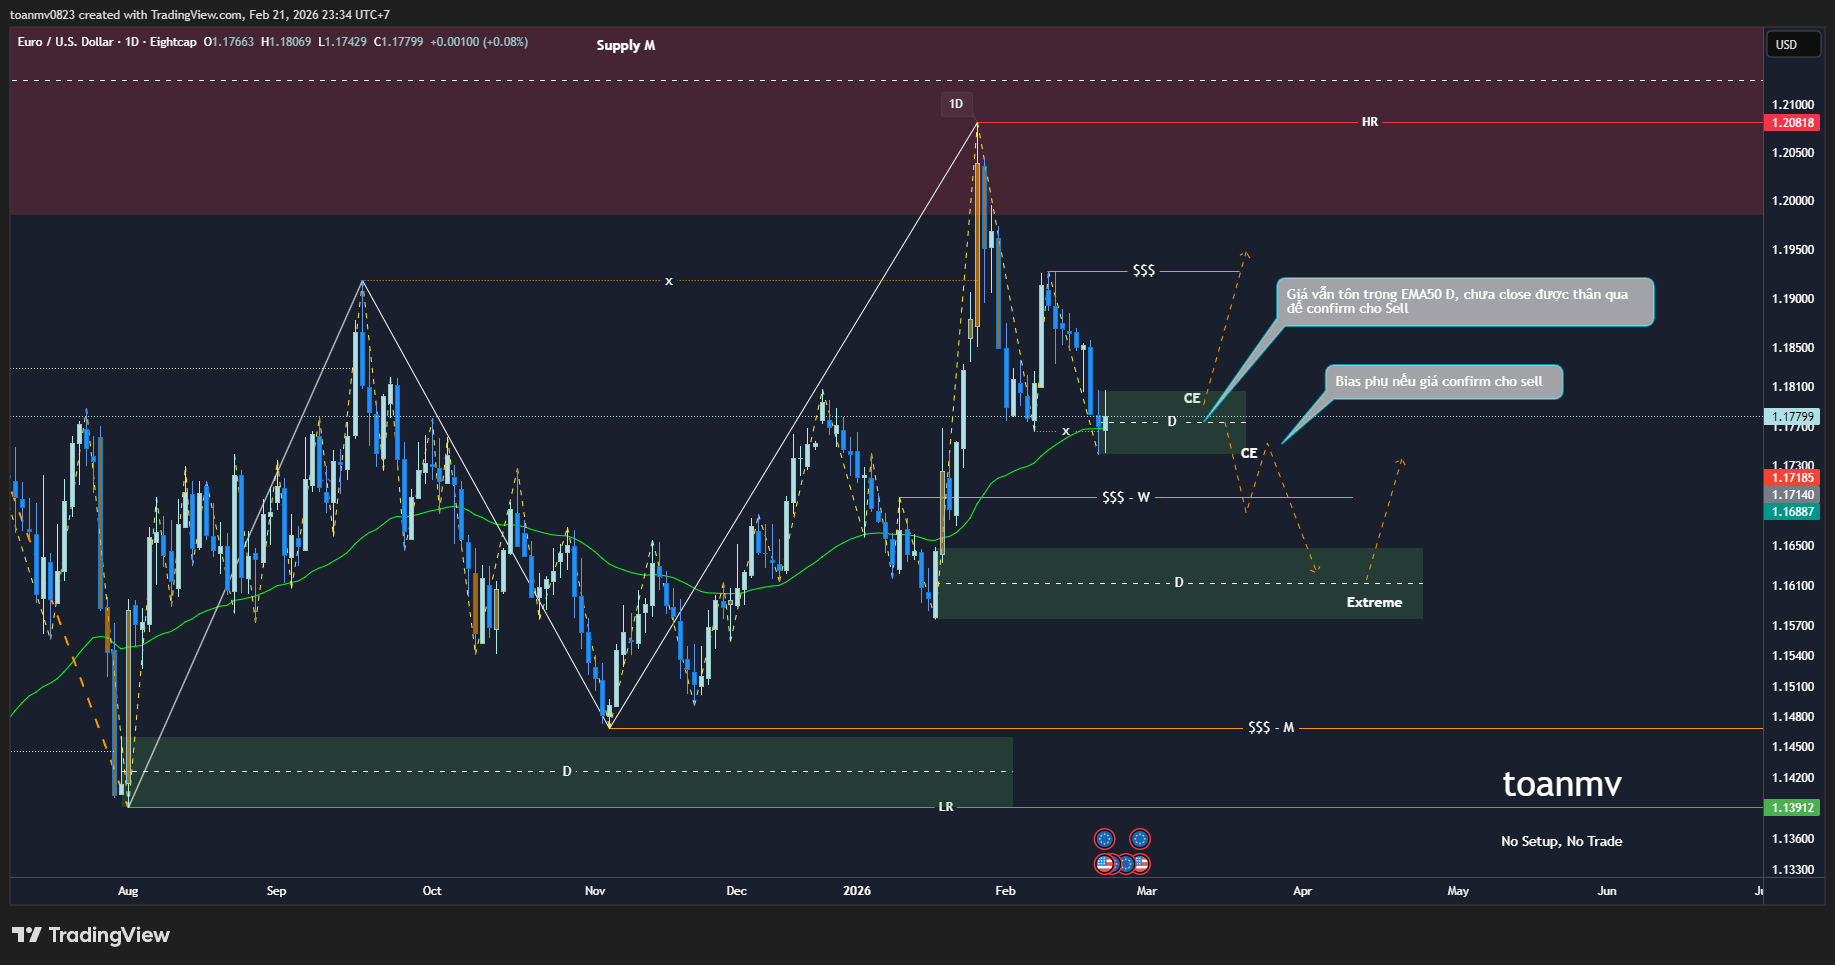The width and height of the screenshot is (1835, 965).
Task: Click the +0.00100 (+0.08%) change value
Action: pos(479,42)
